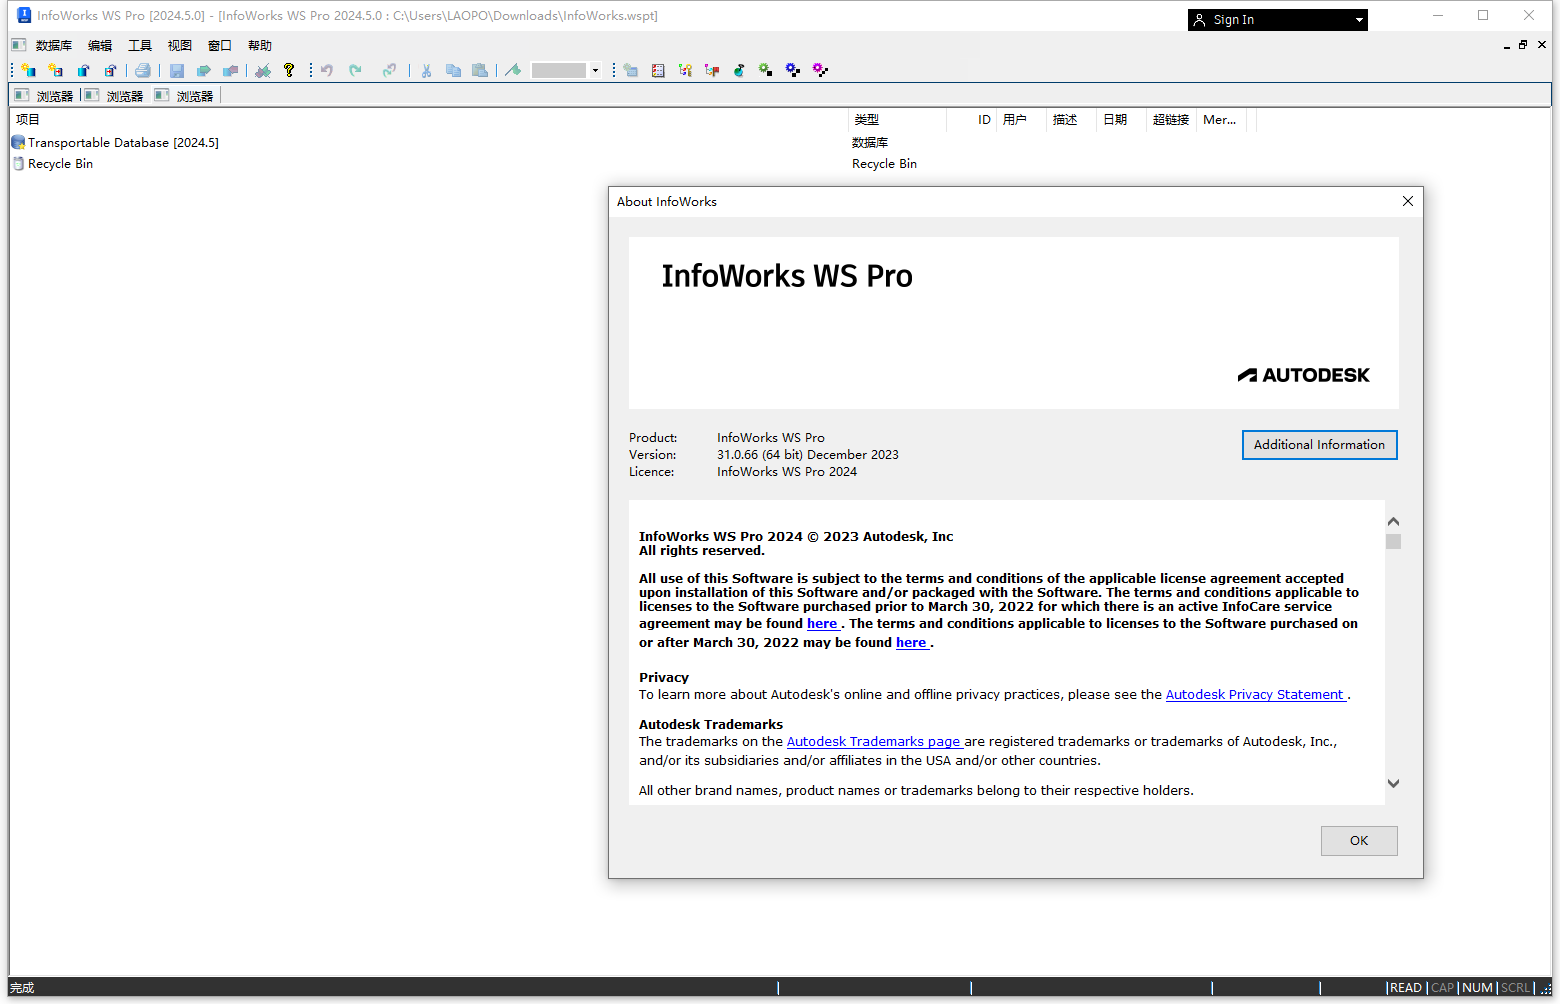Click the 数据库 cell in the 类型 column

click(x=870, y=143)
